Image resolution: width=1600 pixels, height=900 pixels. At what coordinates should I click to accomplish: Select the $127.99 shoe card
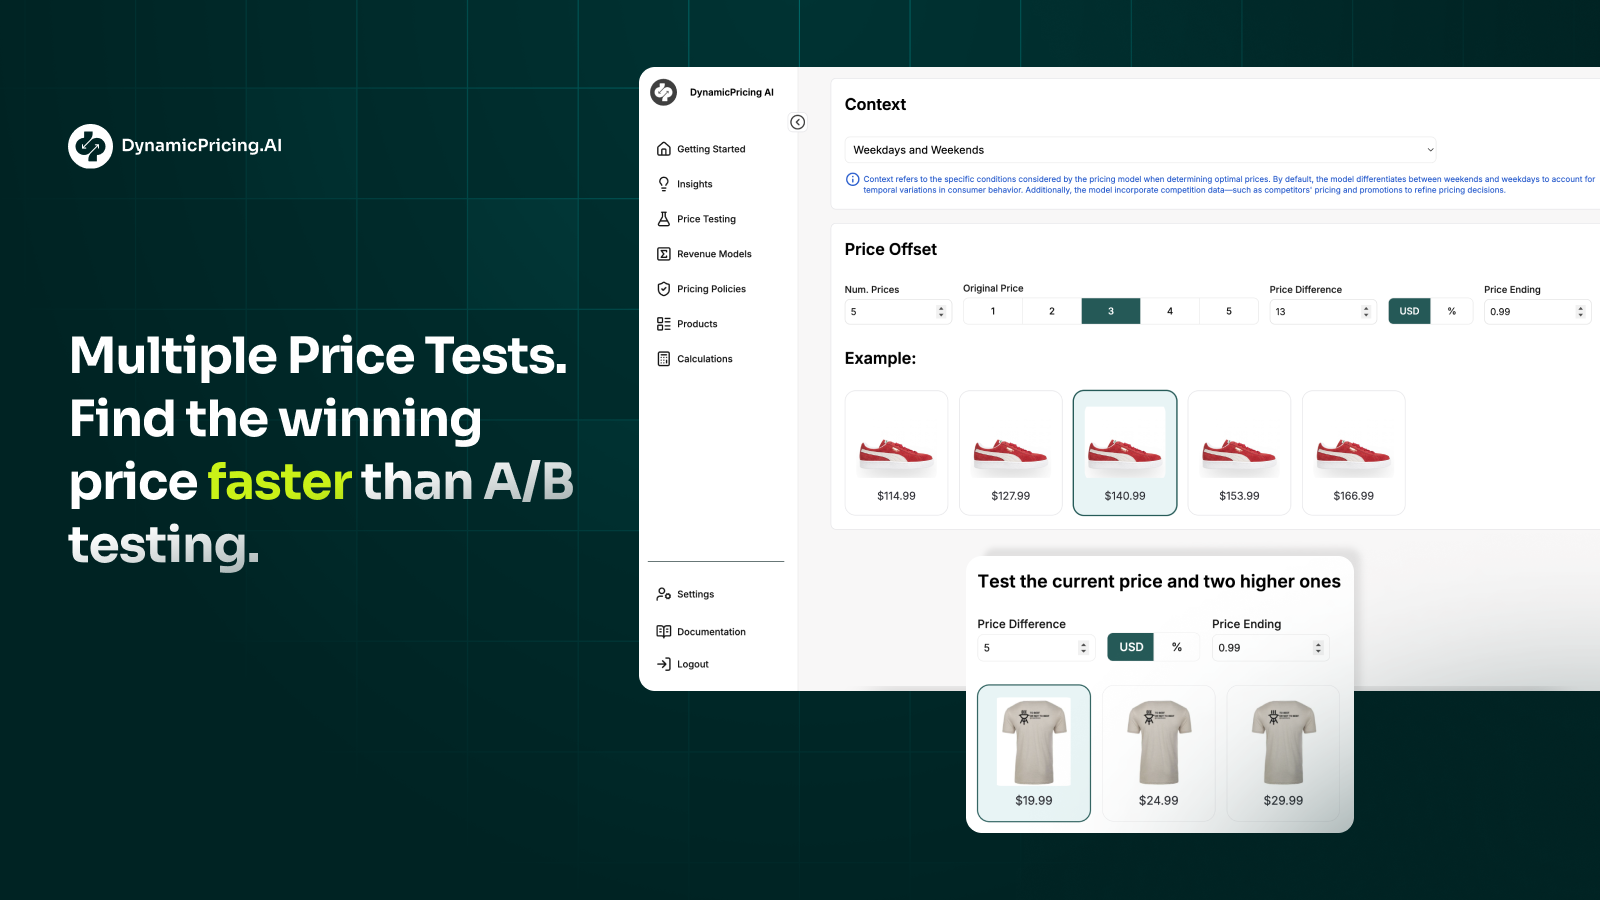(1011, 453)
